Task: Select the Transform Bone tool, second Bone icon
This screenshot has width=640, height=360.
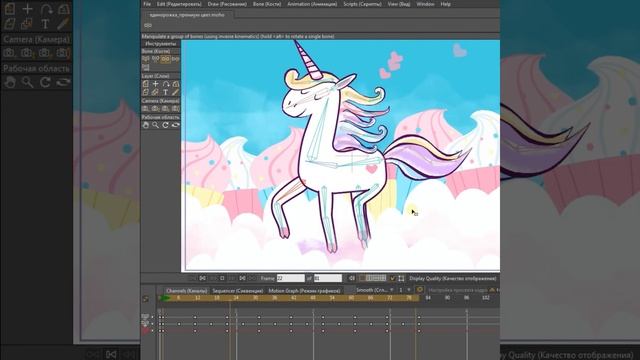Action: click(x=156, y=59)
